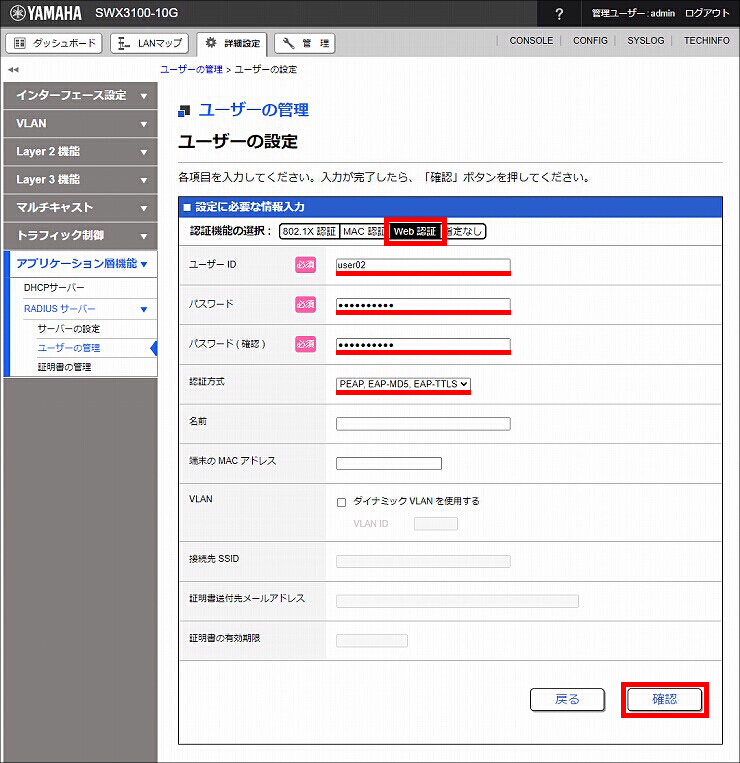Expand the Layer 3 機能 menu
Image resolution: width=740 pixels, height=763 pixels.
[x=80, y=180]
